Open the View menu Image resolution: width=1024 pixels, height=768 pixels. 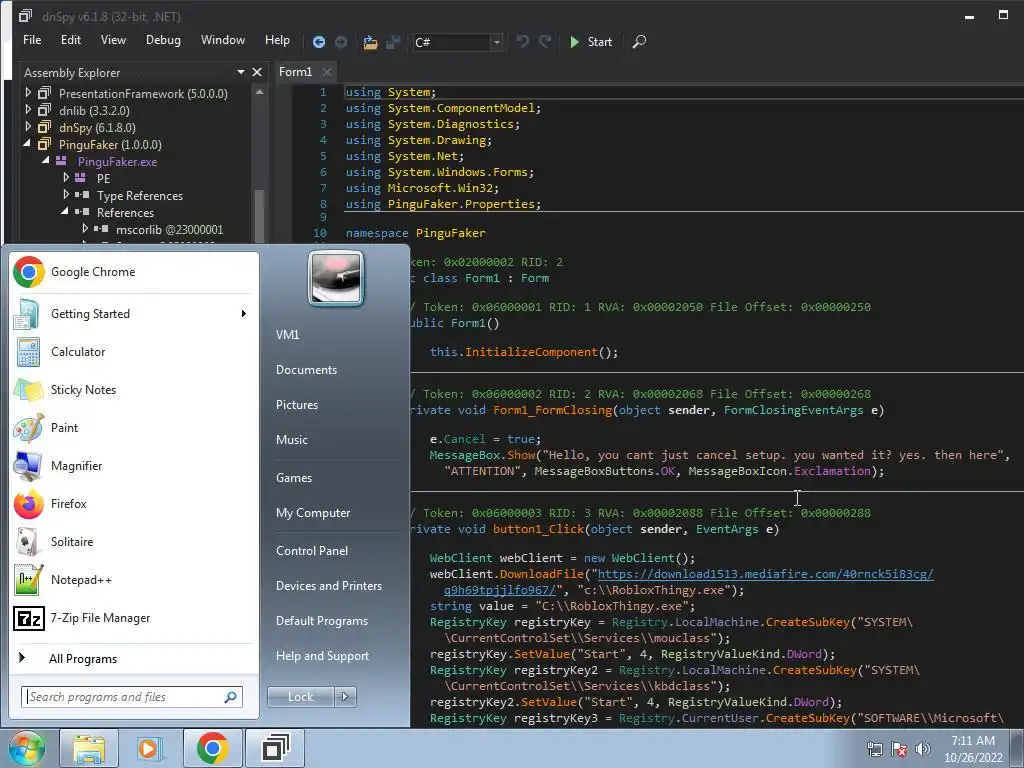click(113, 40)
